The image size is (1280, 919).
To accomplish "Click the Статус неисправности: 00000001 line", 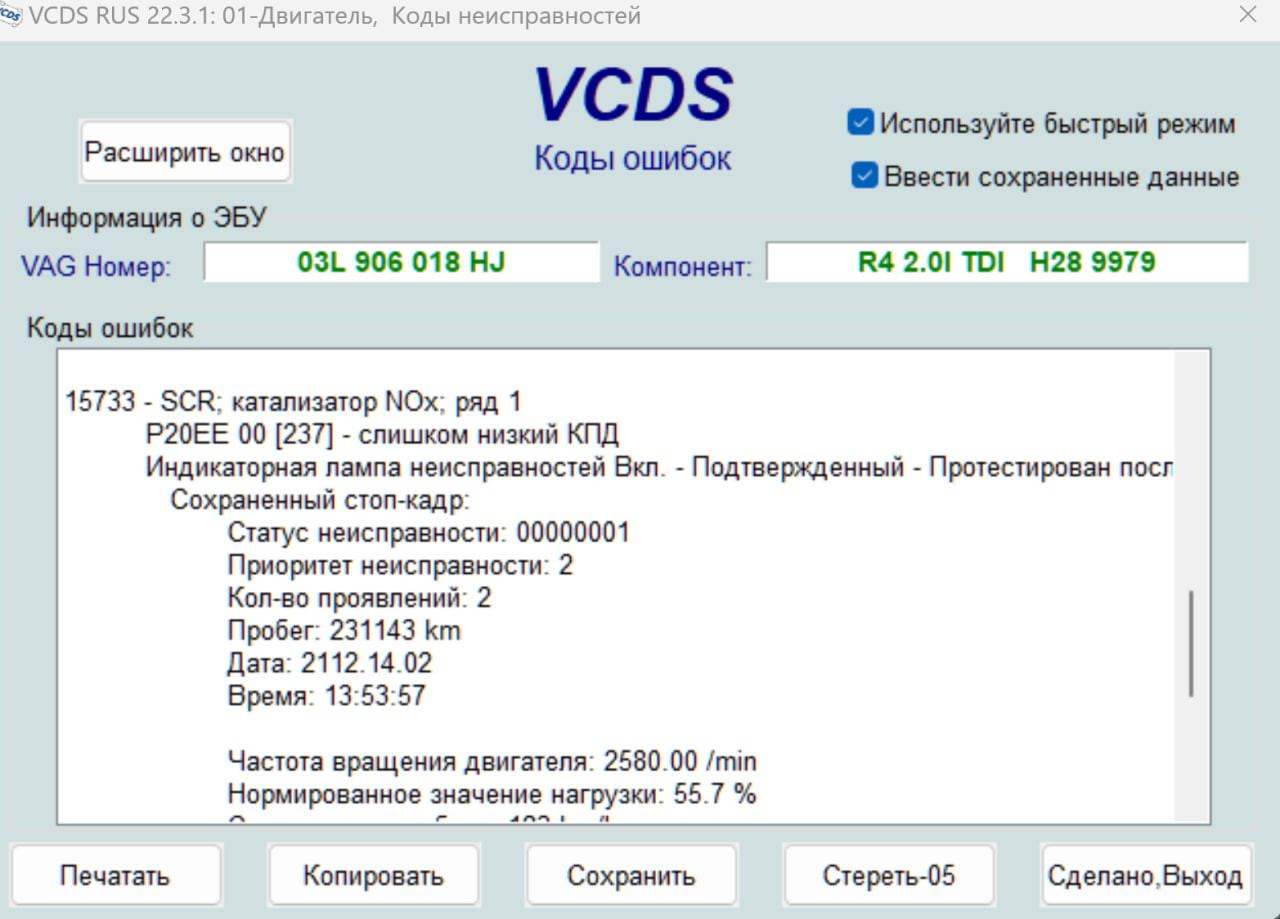I will [x=428, y=533].
